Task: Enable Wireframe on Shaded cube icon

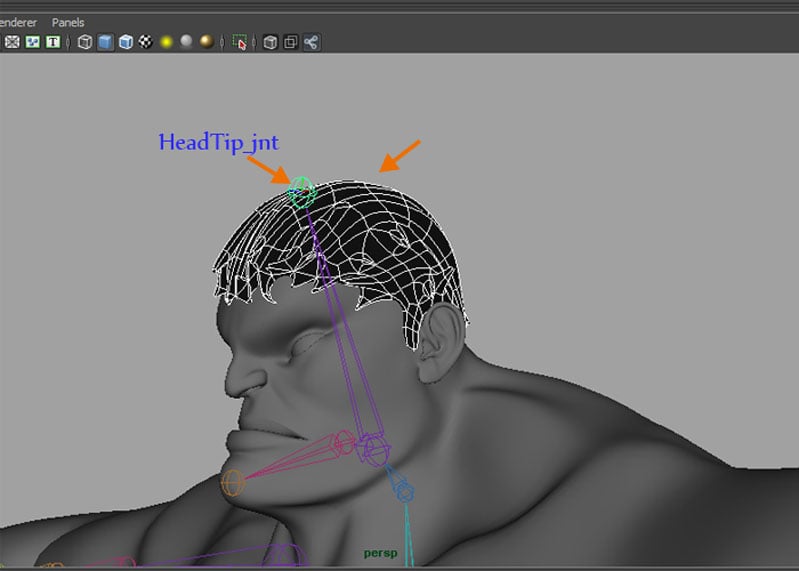Action: pyautogui.click(x=126, y=42)
